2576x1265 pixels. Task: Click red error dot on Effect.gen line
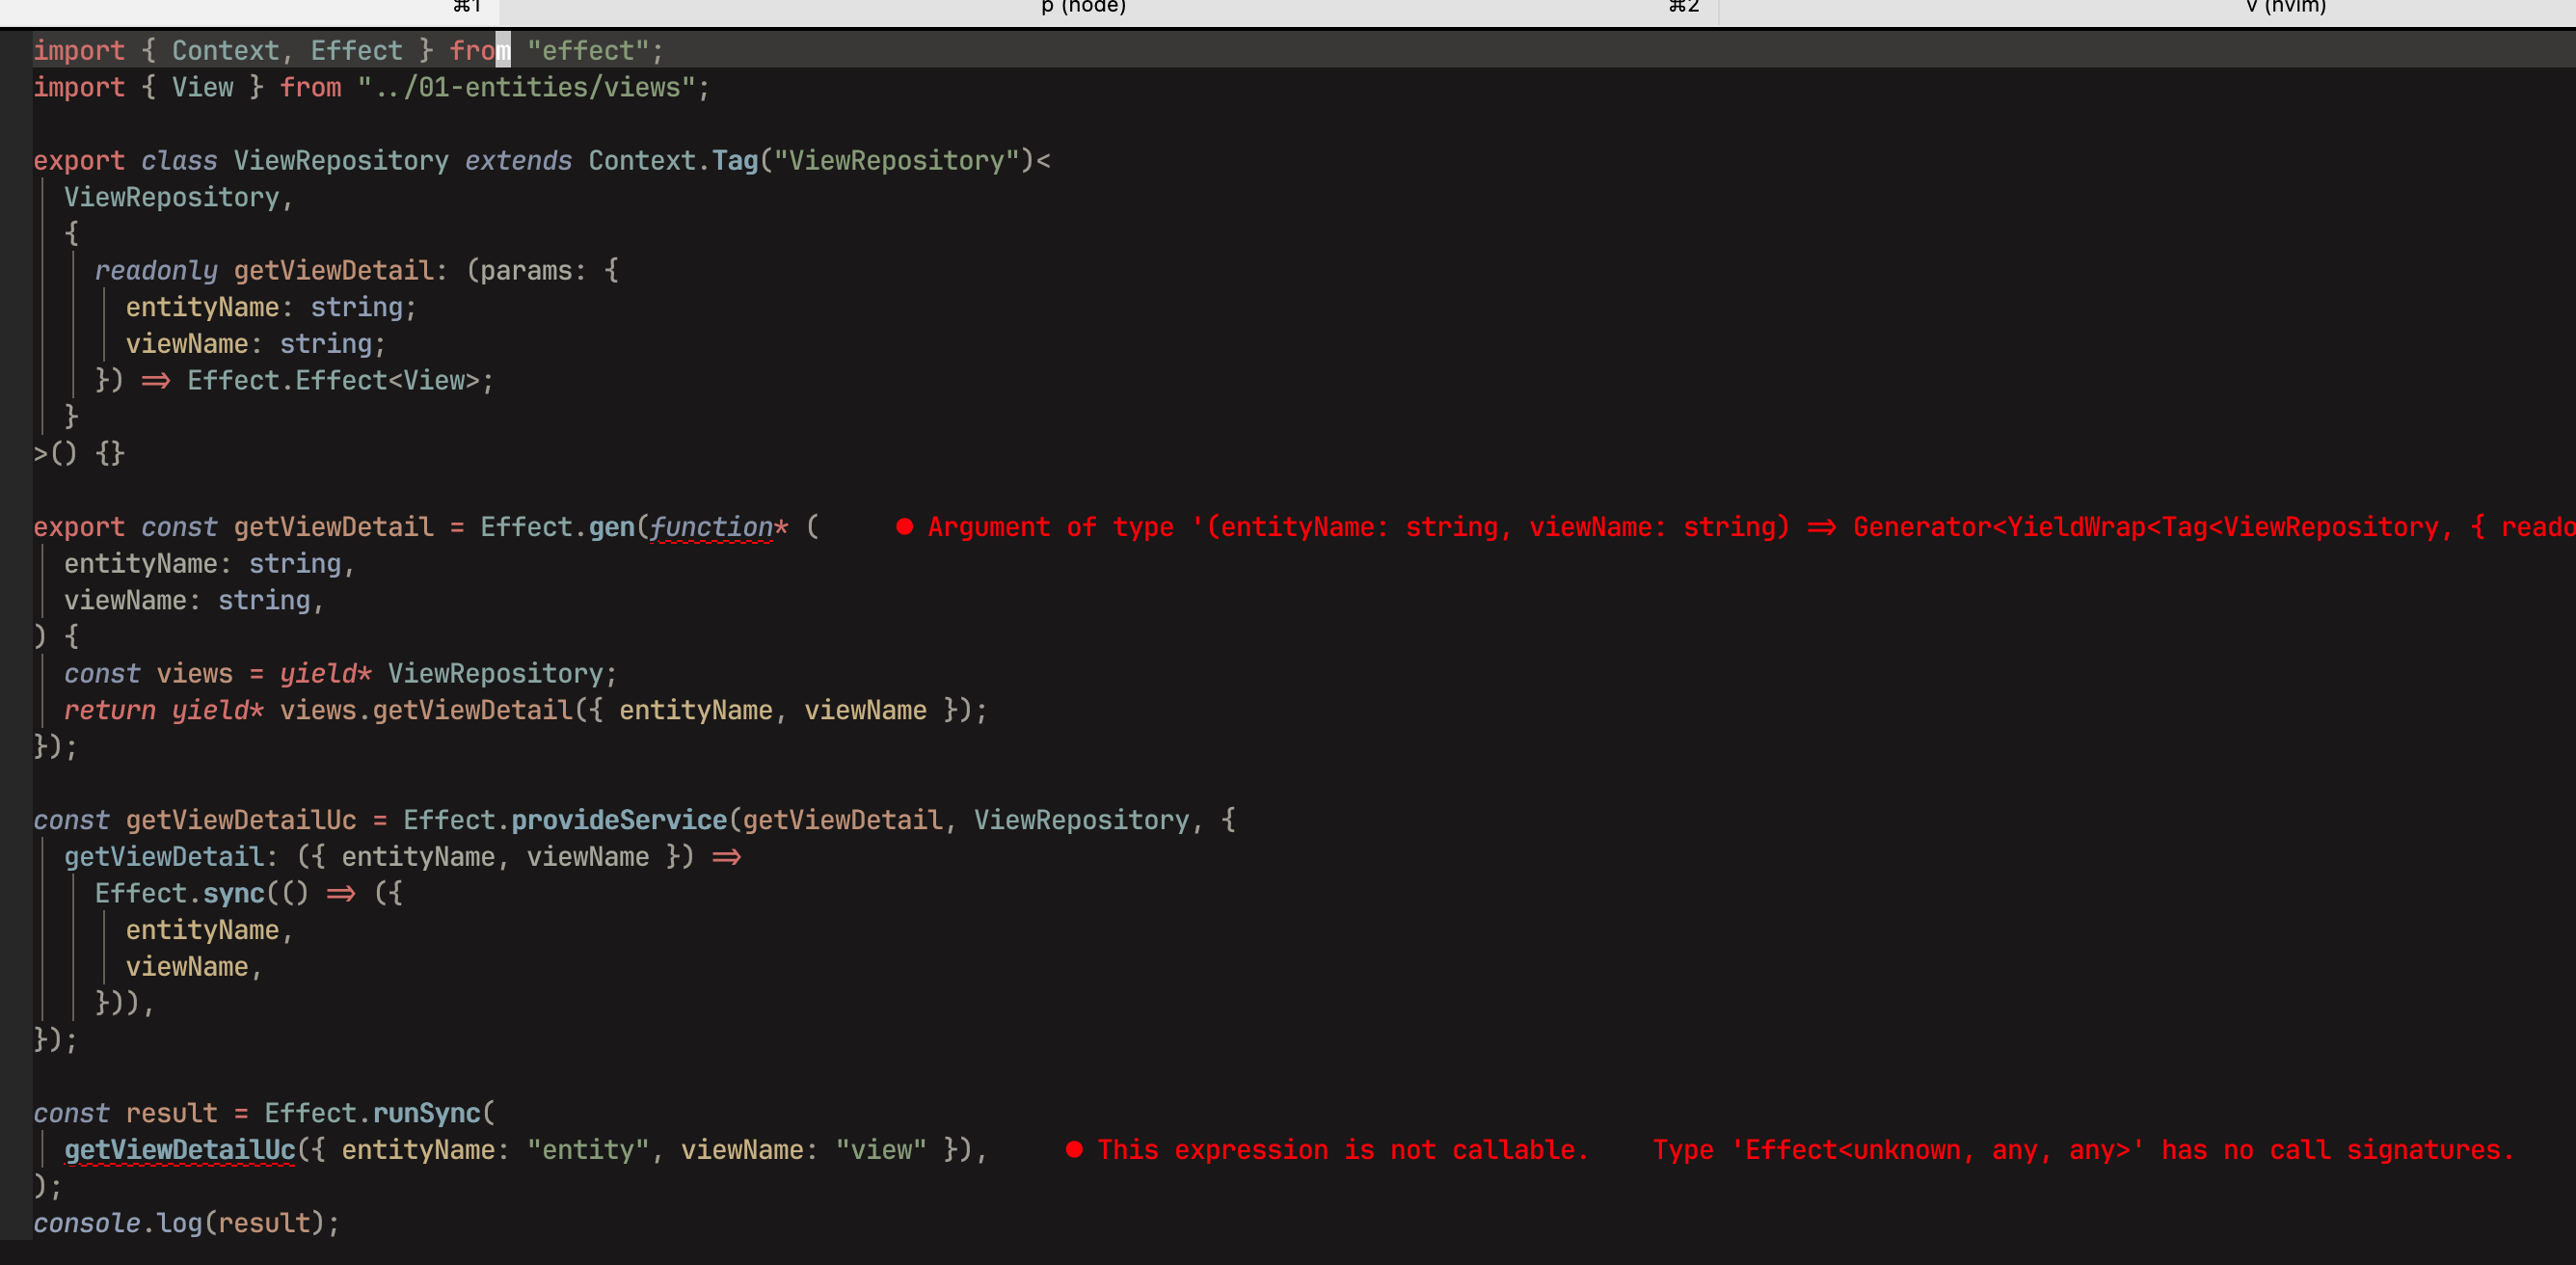[904, 527]
